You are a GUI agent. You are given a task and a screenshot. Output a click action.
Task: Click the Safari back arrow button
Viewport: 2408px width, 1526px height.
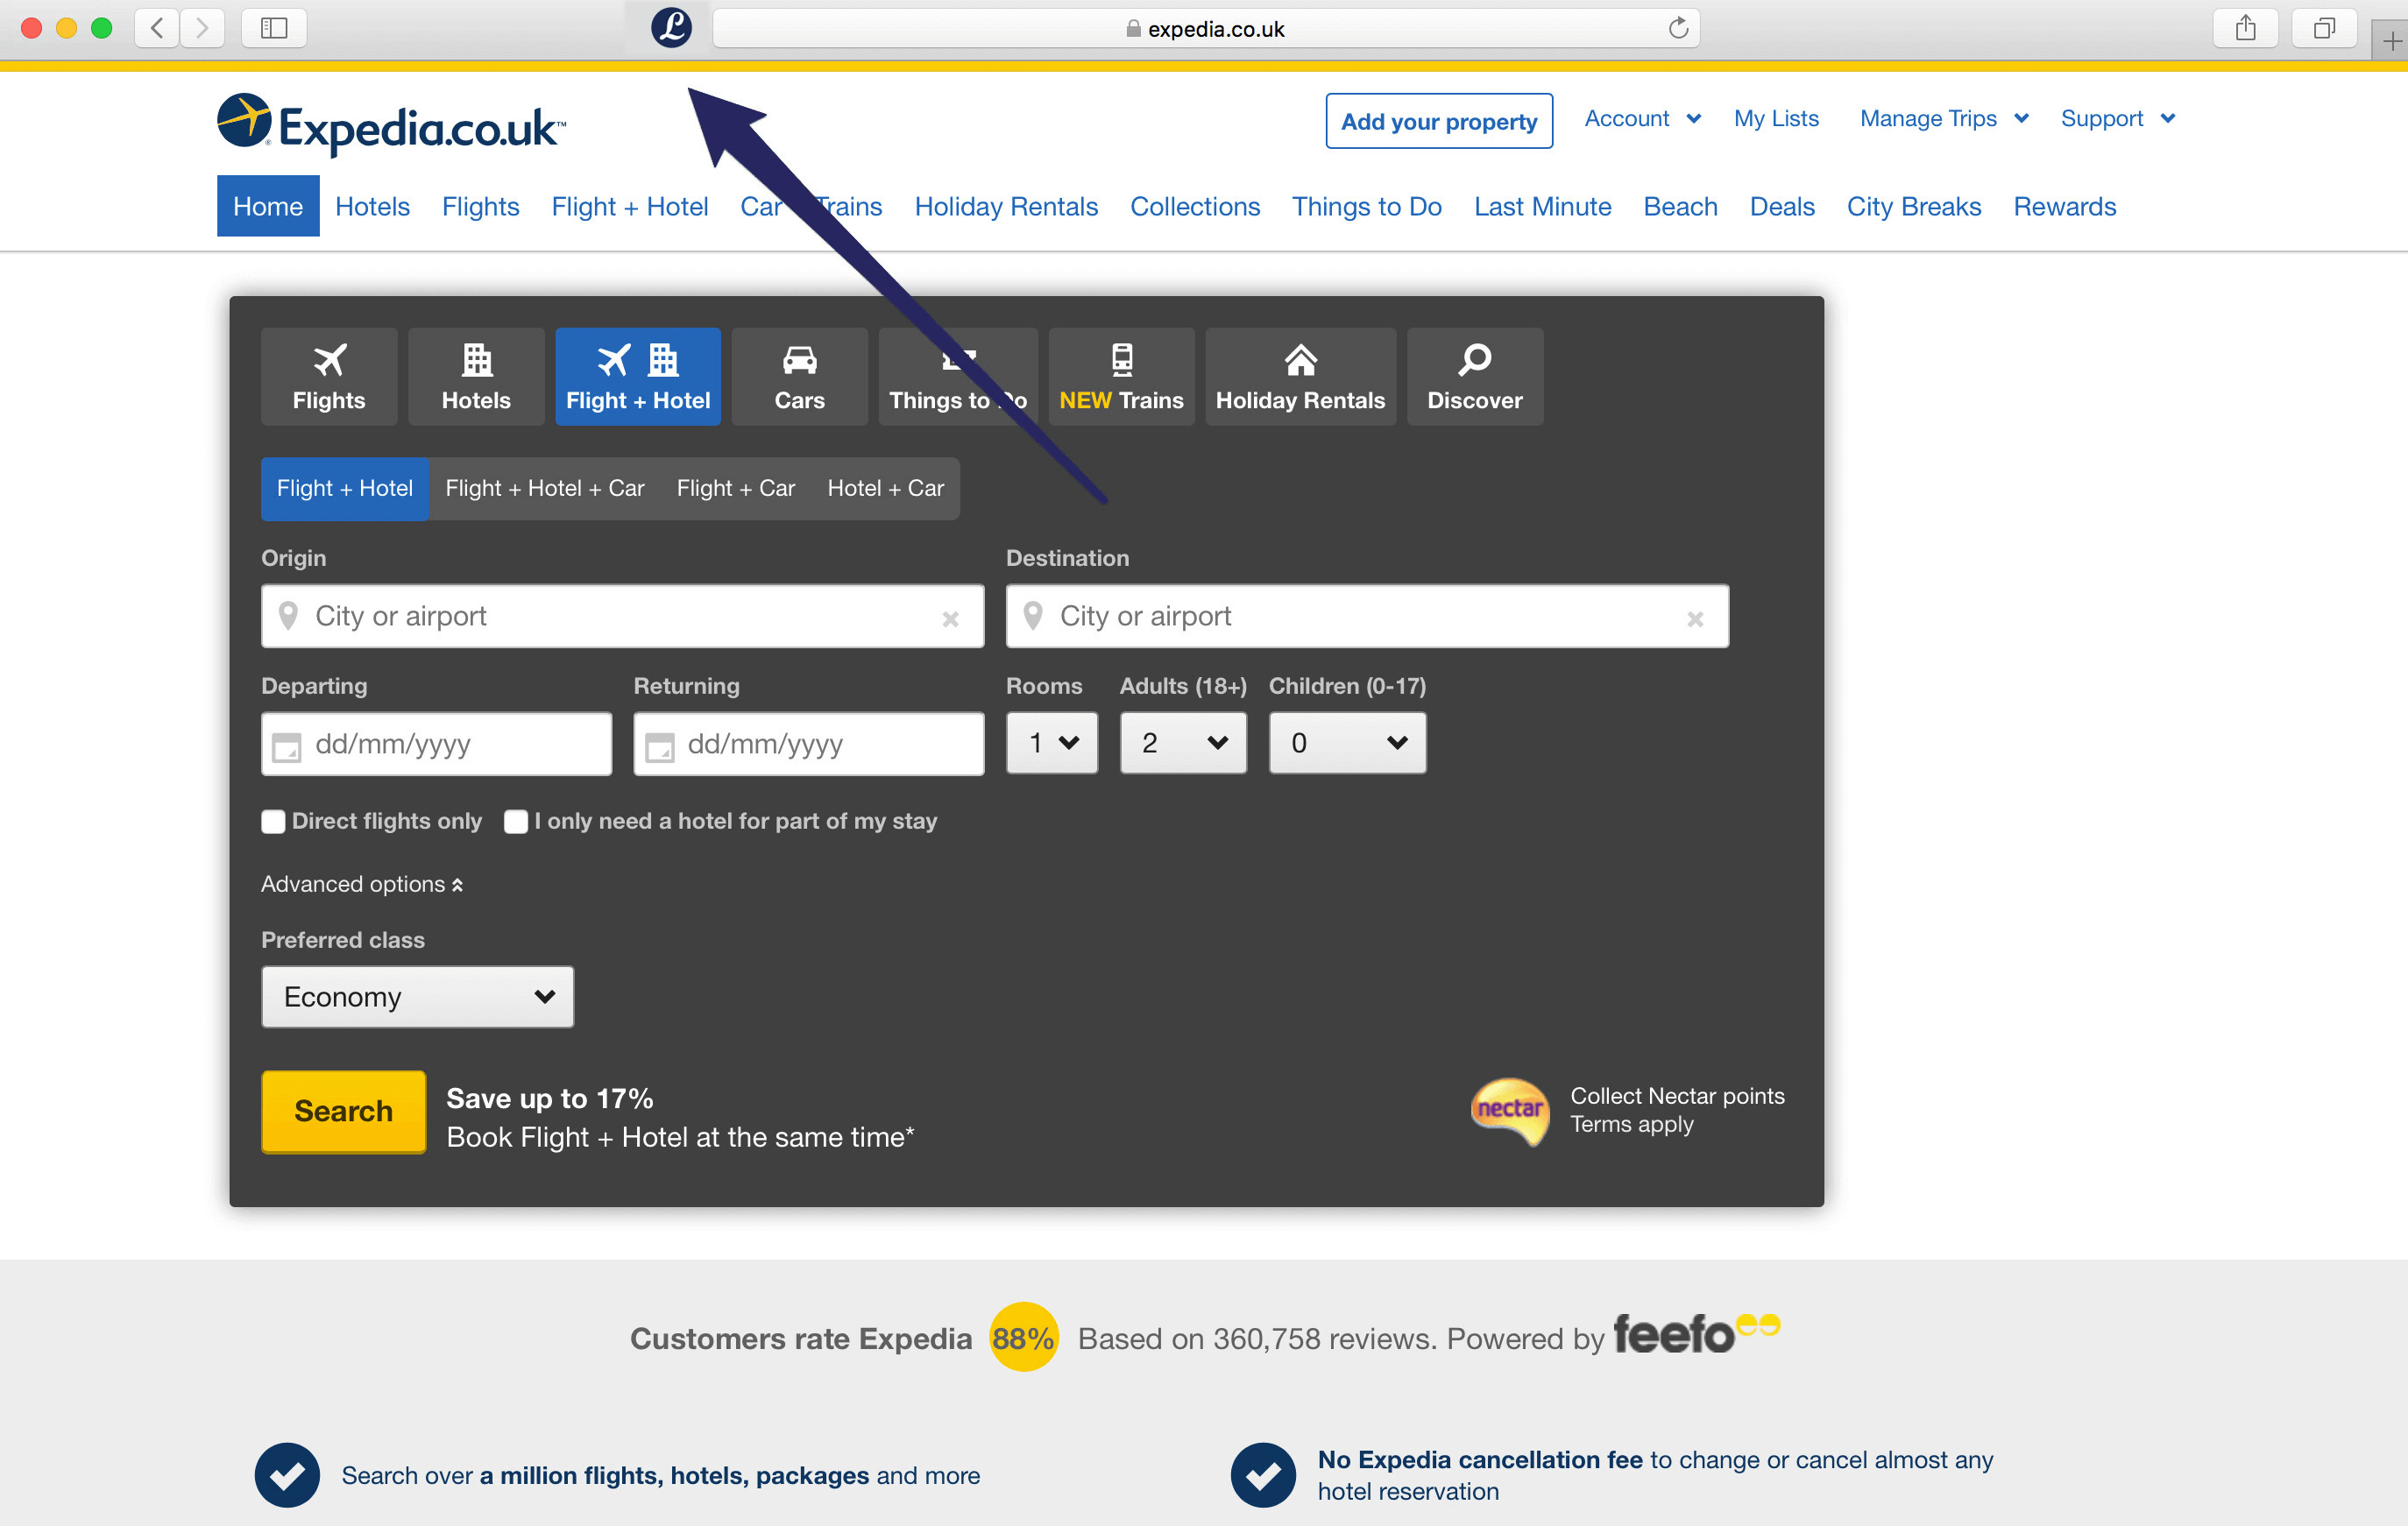pos(157,28)
